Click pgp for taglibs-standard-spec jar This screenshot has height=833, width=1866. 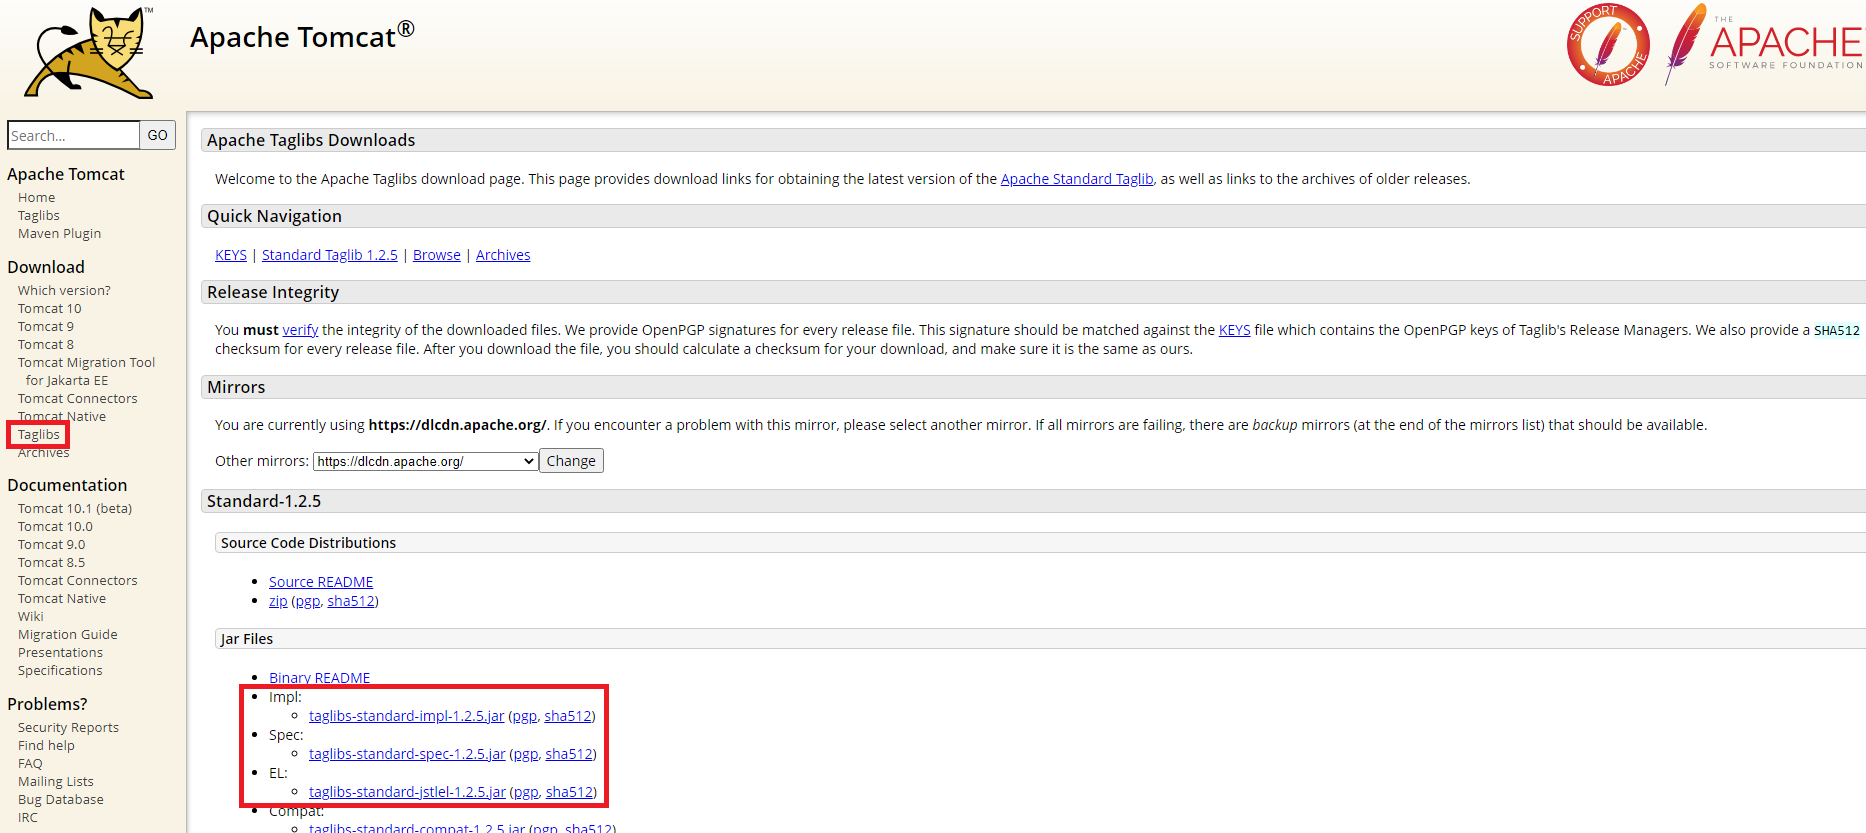tap(526, 754)
